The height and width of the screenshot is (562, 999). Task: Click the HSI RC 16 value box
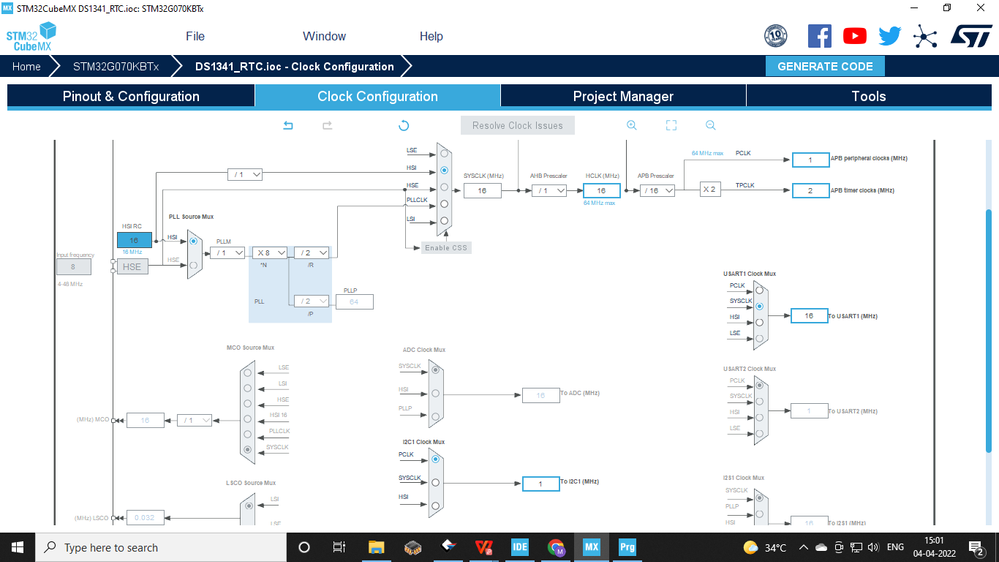[x=134, y=240]
